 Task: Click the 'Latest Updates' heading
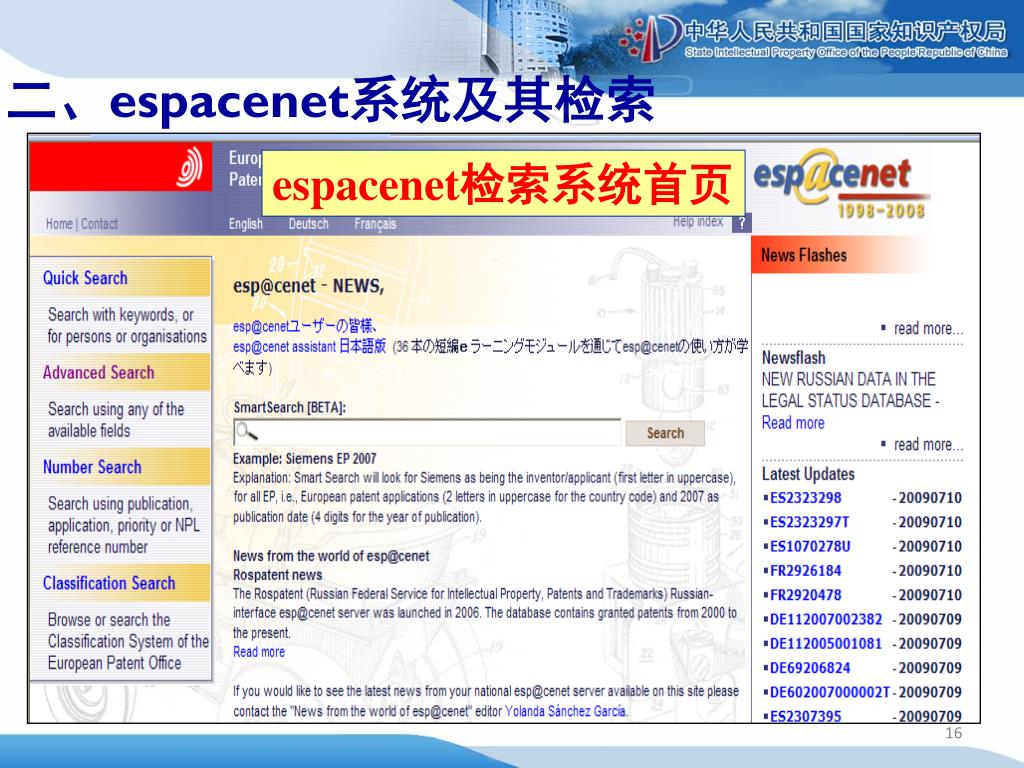tap(808, 474)
